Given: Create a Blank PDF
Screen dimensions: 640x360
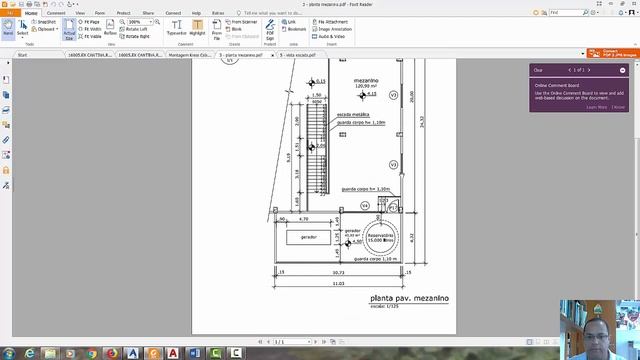Looking at the screenshot, I should click(234, 29).
